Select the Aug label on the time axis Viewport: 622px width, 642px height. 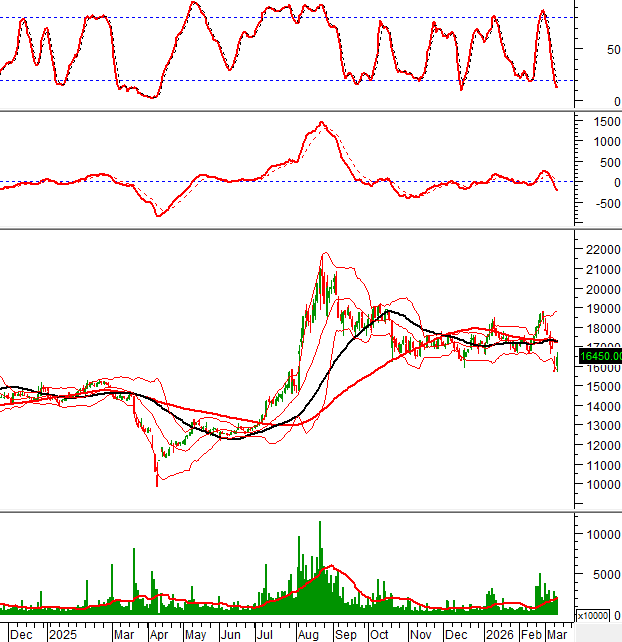309,634
